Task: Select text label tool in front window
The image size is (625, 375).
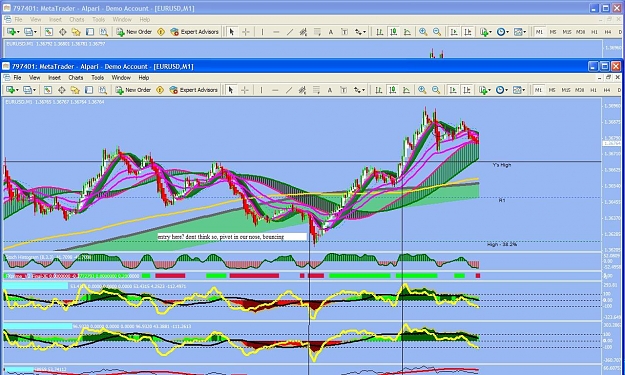Action: [x=344, y=90]
